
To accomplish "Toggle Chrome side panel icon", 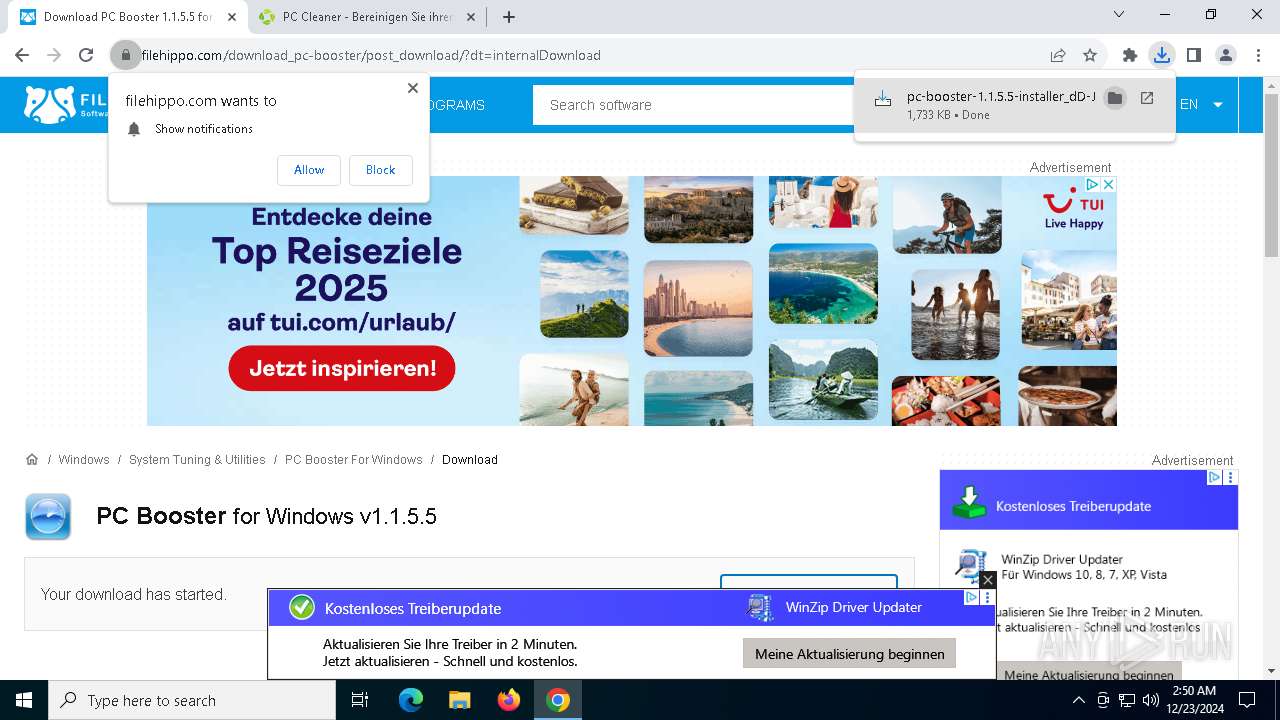I will tap(1194, 55).
